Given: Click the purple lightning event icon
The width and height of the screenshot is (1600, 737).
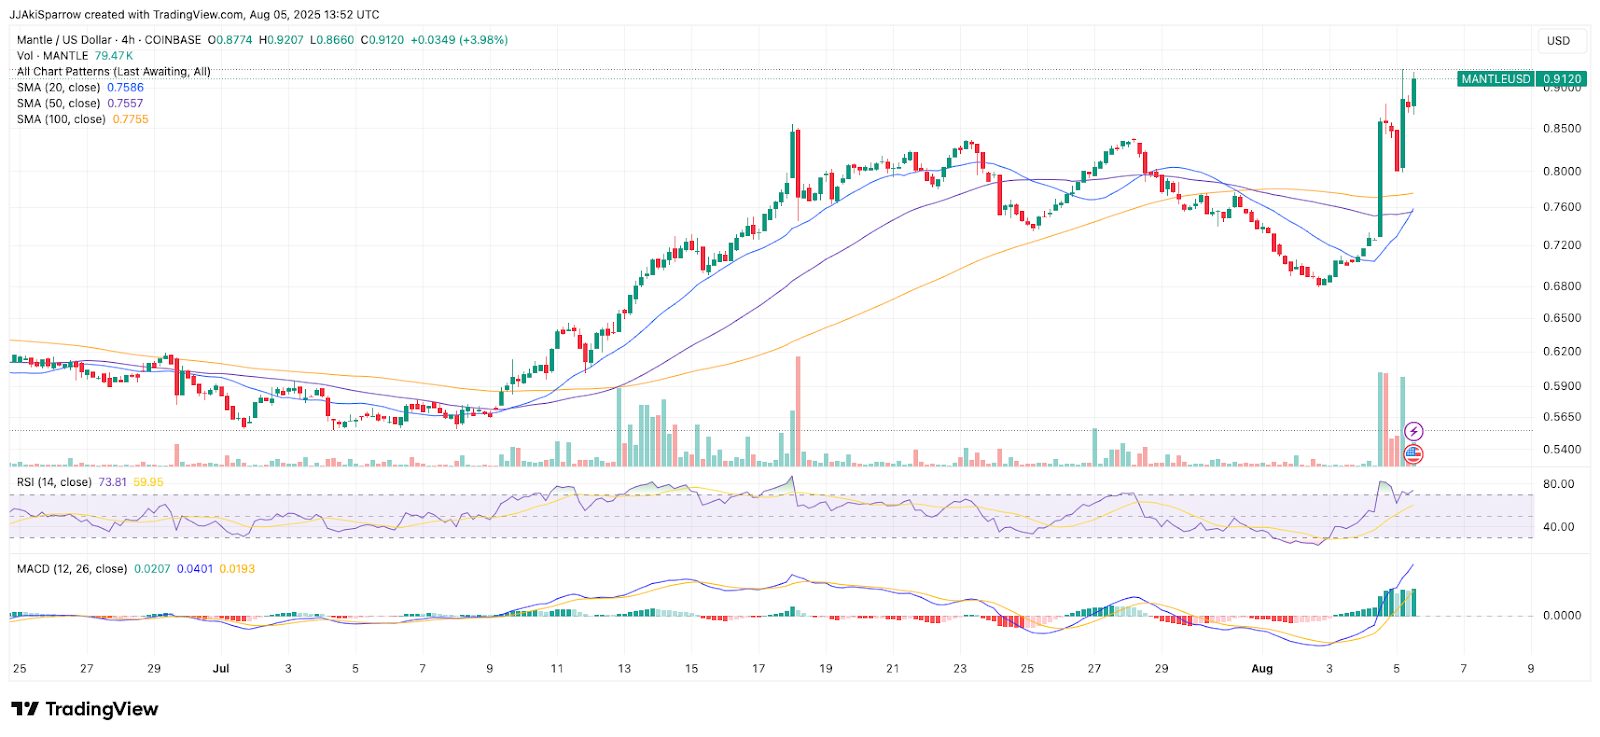Looking at the screenshot, I should (x=1413, y=432).
